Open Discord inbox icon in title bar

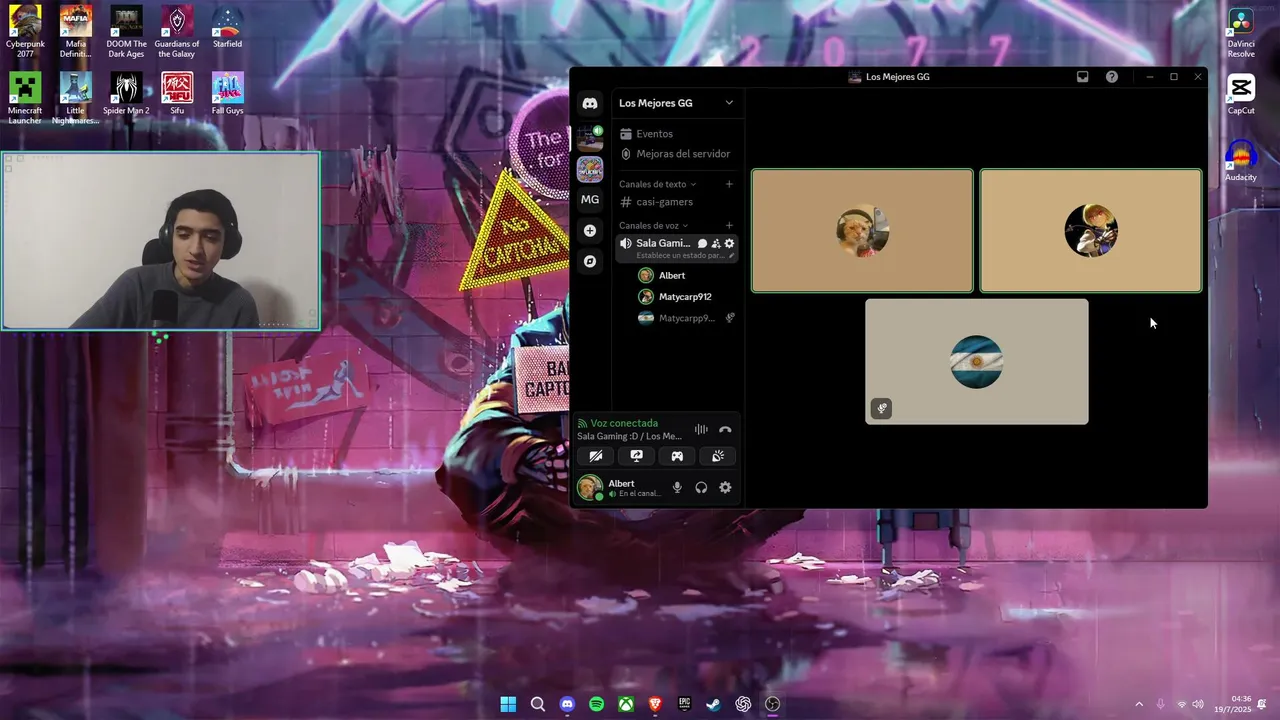(x=1082, y=77)
